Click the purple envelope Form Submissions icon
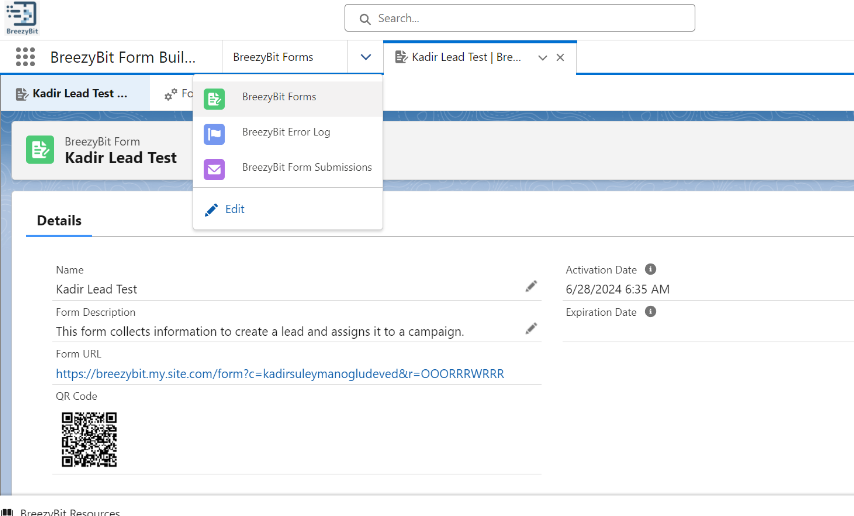 coord(214,169)
